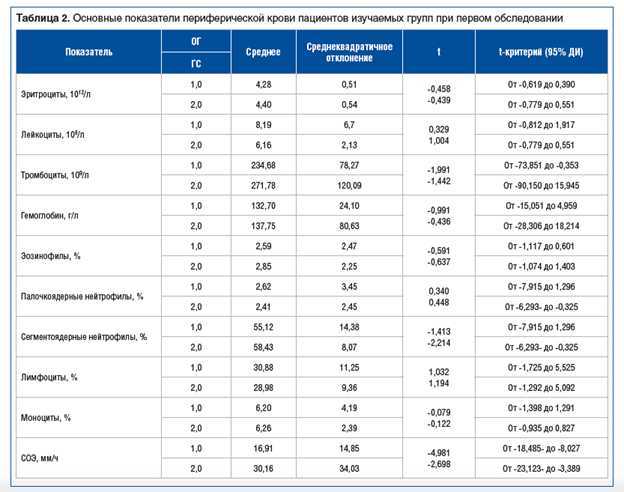Select the eosinophil mean 2,85
Screen dimensions: 624x492
[263, 267]
